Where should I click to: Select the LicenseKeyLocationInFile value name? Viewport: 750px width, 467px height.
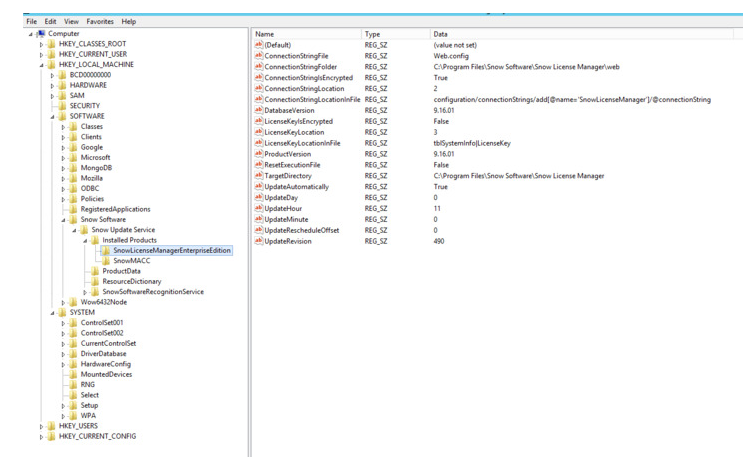[302, 143]
